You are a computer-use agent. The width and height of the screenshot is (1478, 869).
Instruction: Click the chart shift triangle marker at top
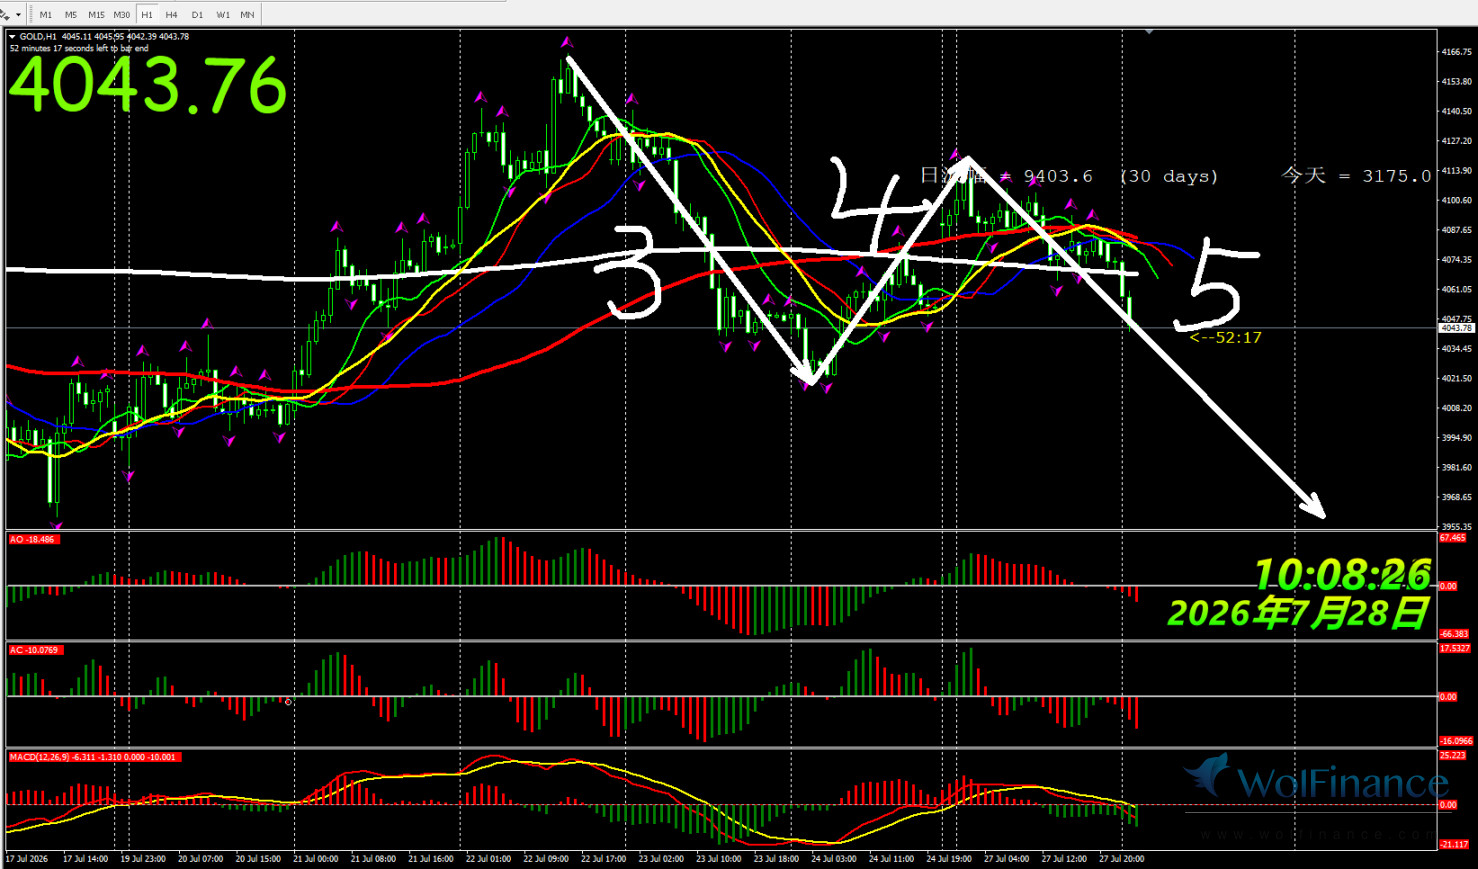click(1150, 32)
